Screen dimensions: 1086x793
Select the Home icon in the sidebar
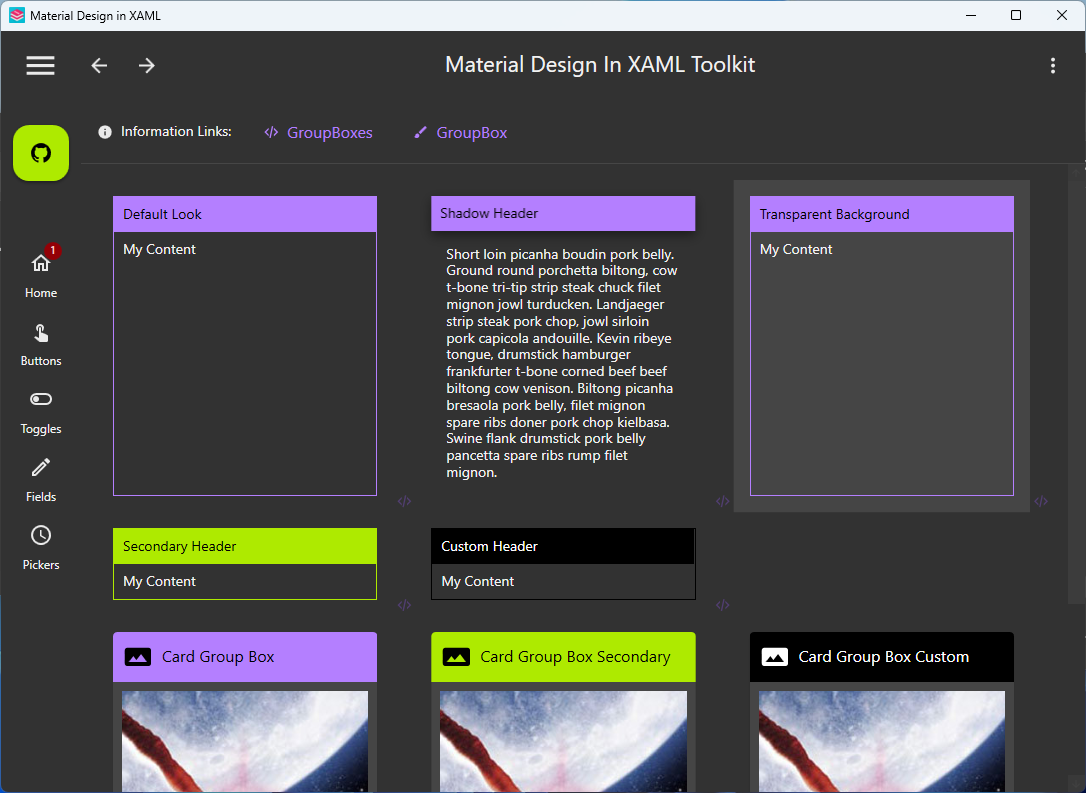(40, 263)
